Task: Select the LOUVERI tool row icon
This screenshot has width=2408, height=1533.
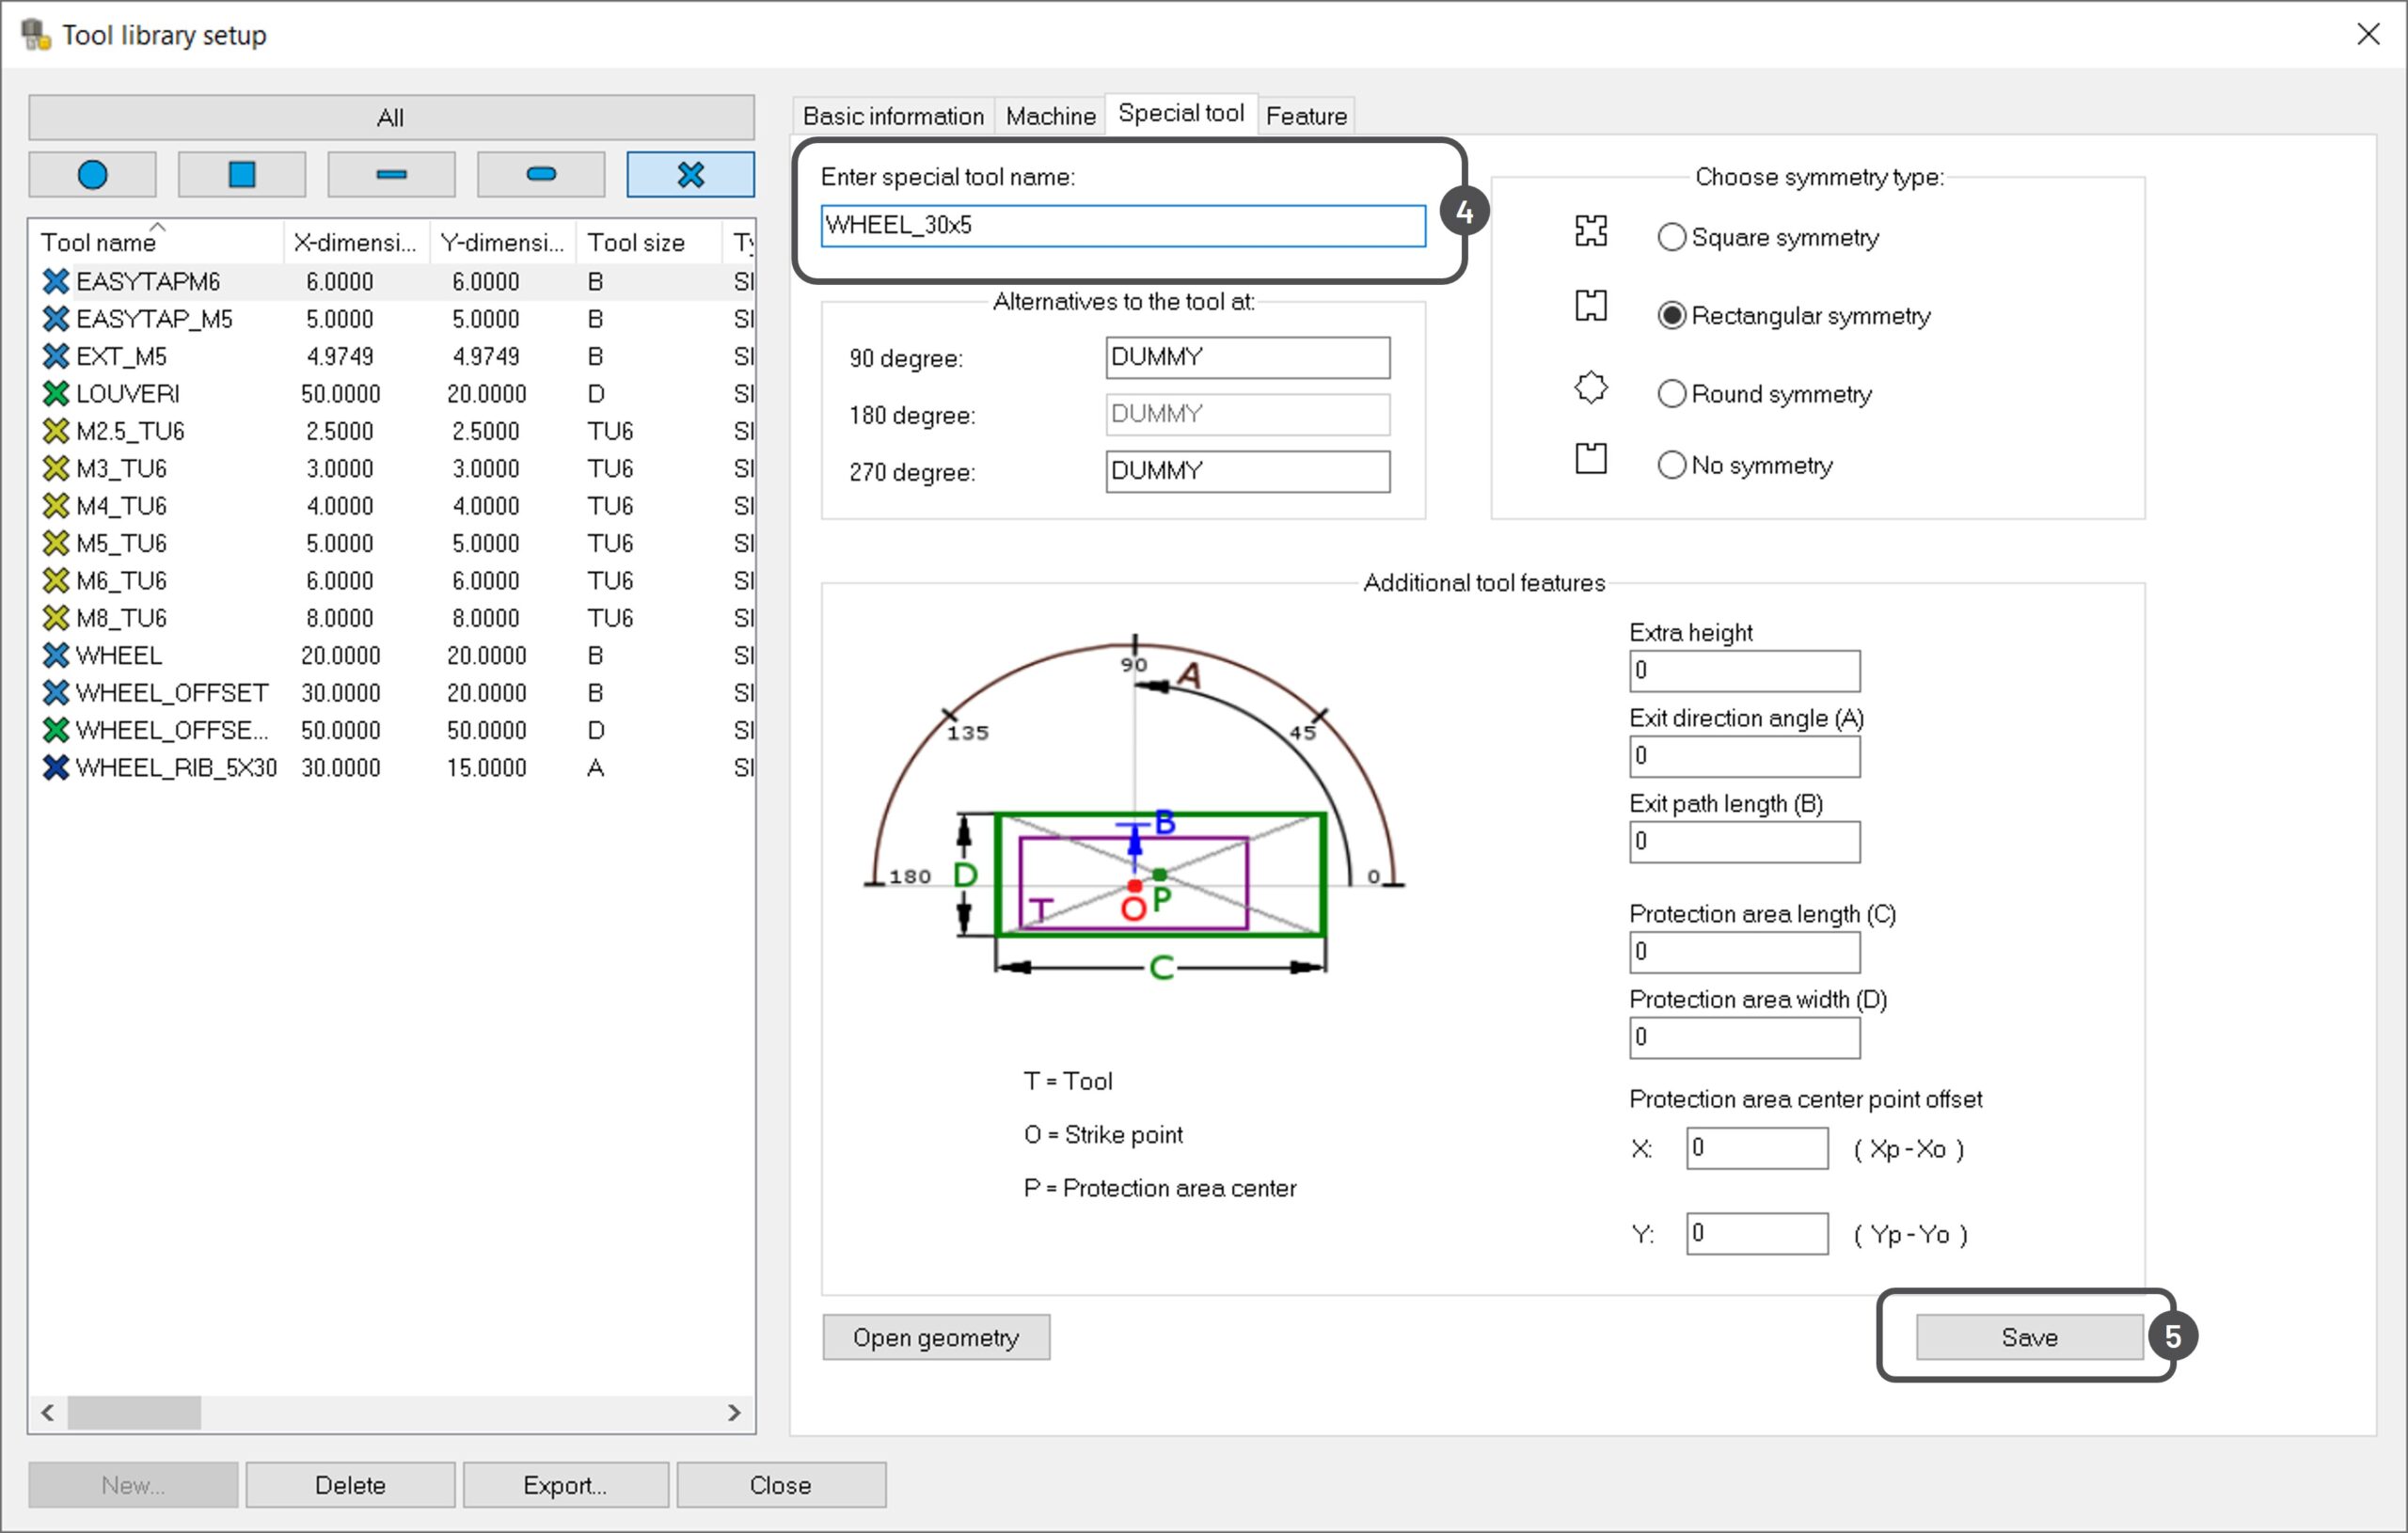Action: click(x=56, y=394)
